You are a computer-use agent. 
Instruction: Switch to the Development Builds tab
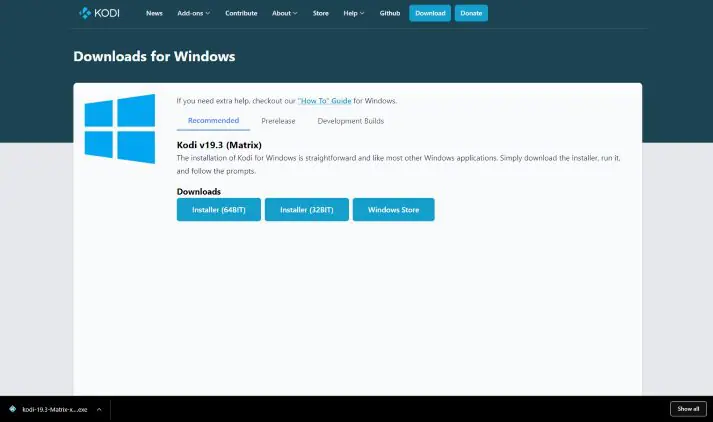(x=351, y=121)
